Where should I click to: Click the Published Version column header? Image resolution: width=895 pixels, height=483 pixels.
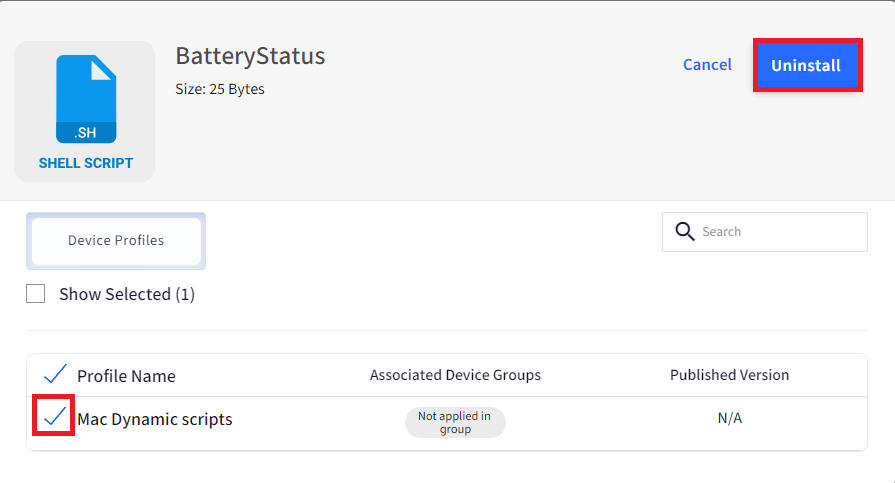pyautogui.click(x=729, y=375)
